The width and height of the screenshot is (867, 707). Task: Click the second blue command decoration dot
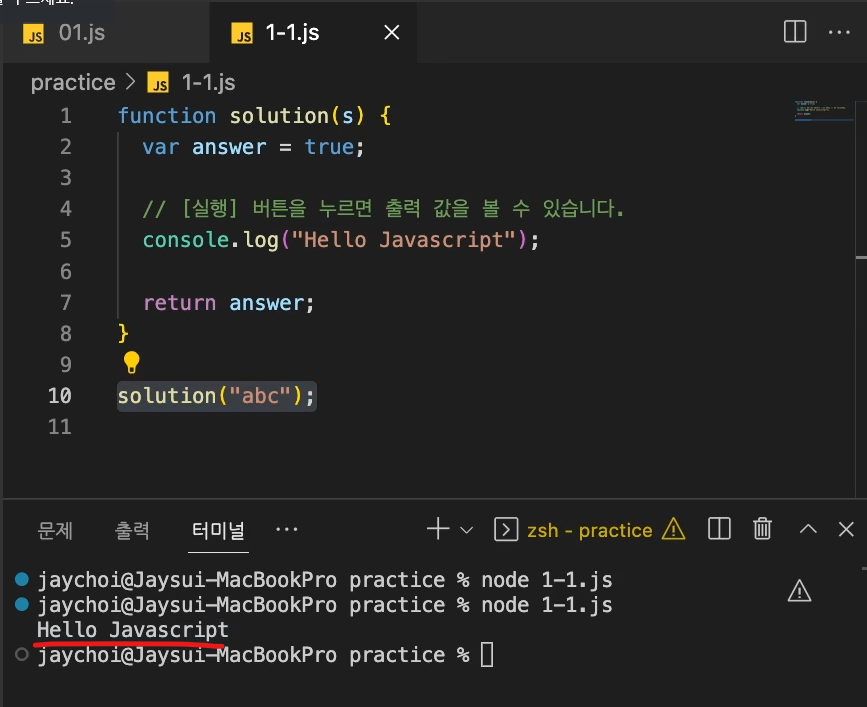(22, 604)
